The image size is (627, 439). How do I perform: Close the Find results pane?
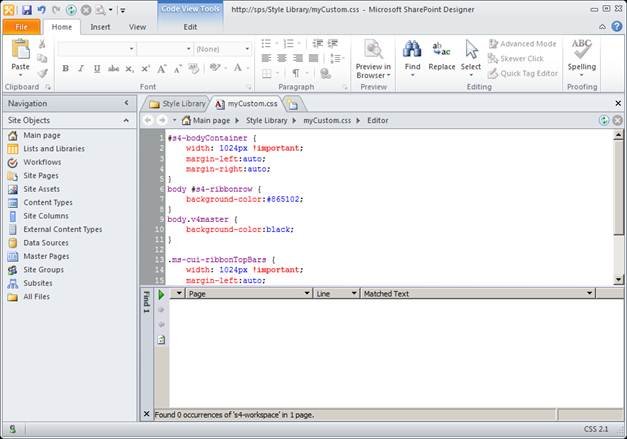click(x=147, y=414)
